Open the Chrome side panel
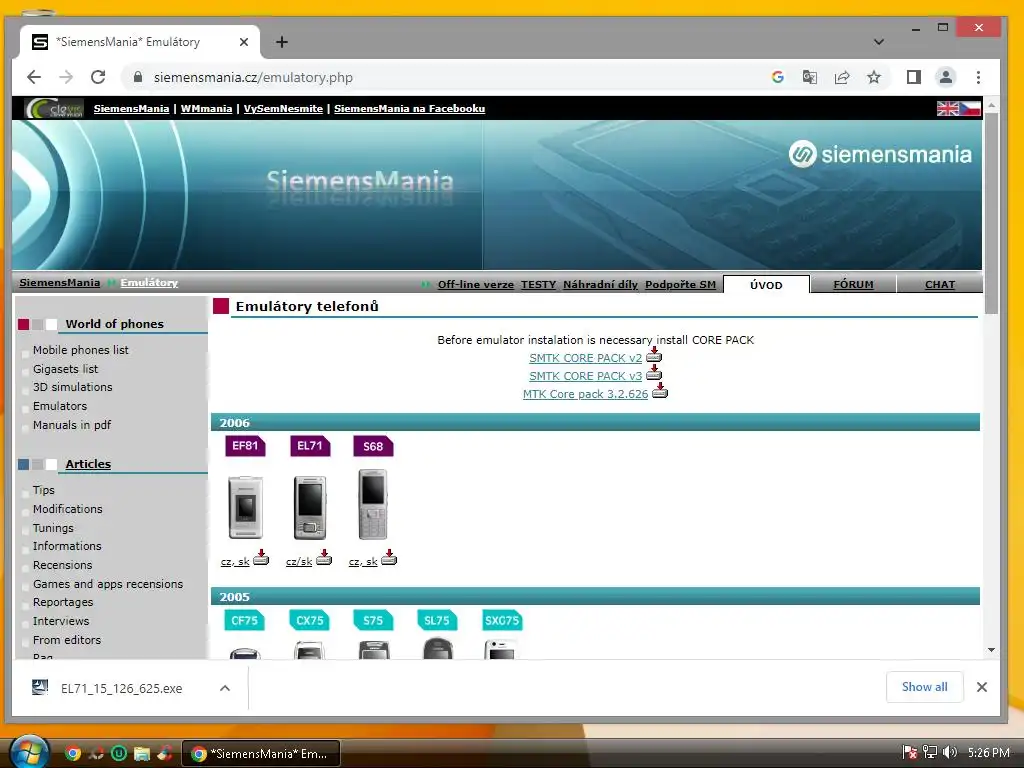 tap(914, 77)
